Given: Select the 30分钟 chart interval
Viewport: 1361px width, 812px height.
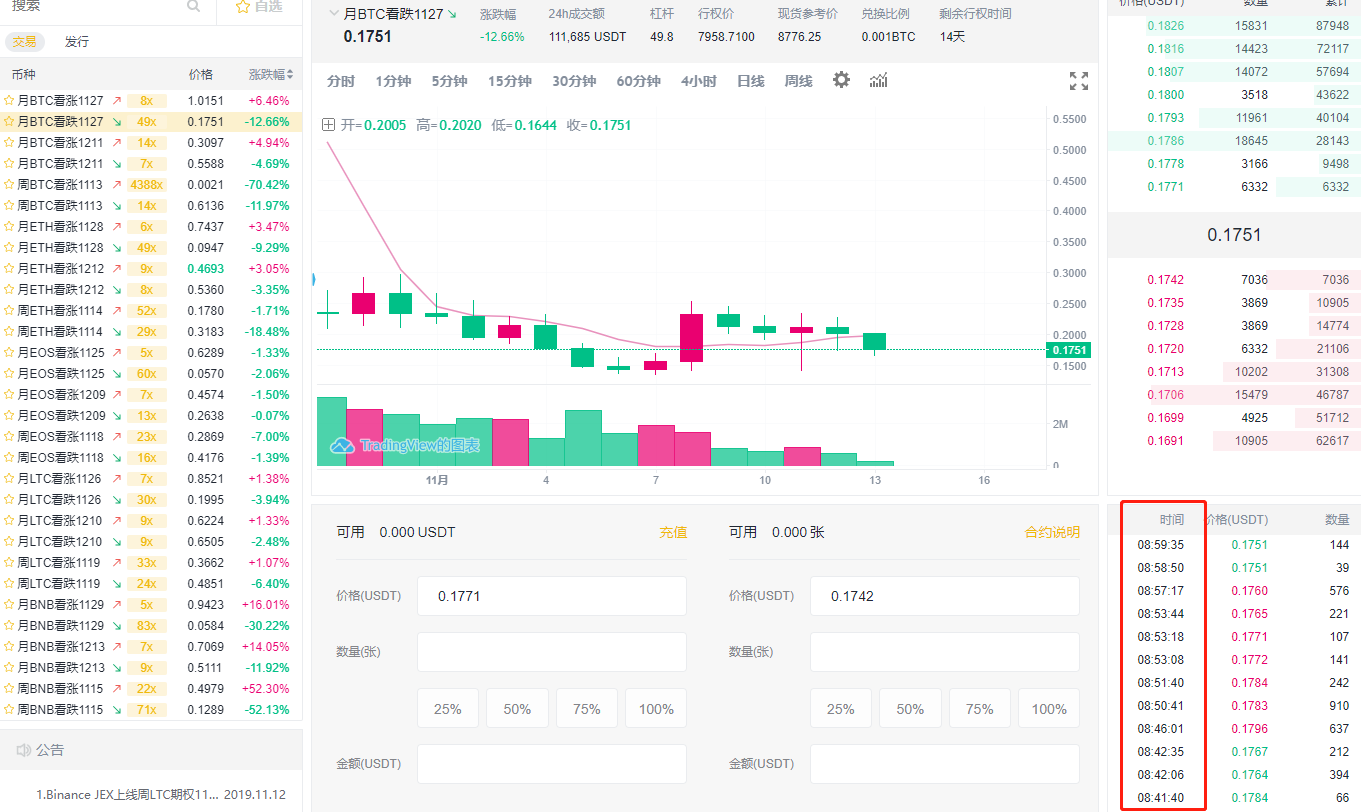Looking at the screenshot, I should point(574,81).
